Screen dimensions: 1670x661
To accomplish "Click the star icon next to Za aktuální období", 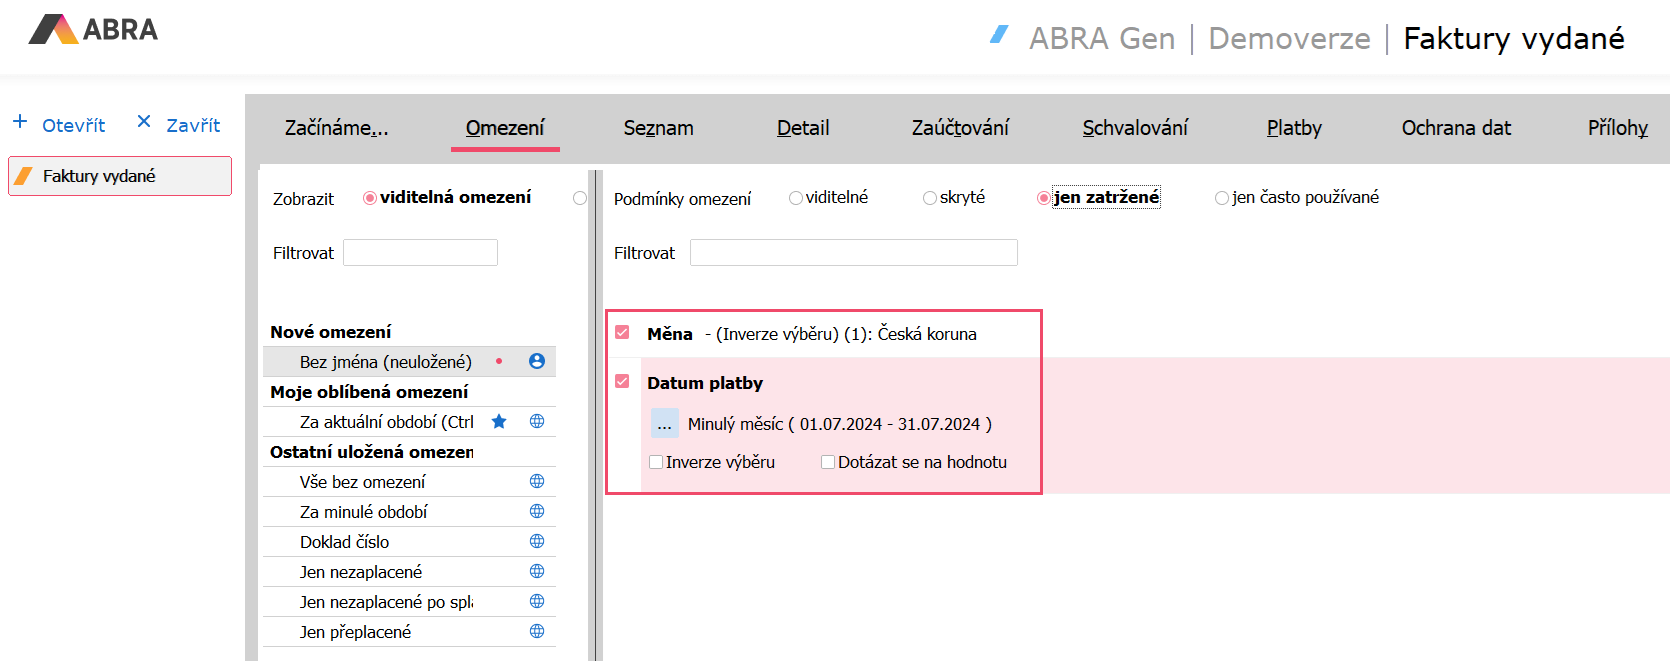I will coord(499,421).
